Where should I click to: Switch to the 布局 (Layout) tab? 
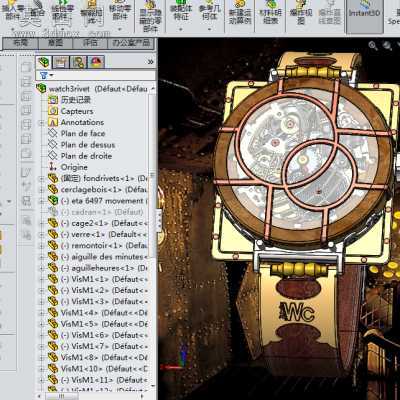click(20, 43)
